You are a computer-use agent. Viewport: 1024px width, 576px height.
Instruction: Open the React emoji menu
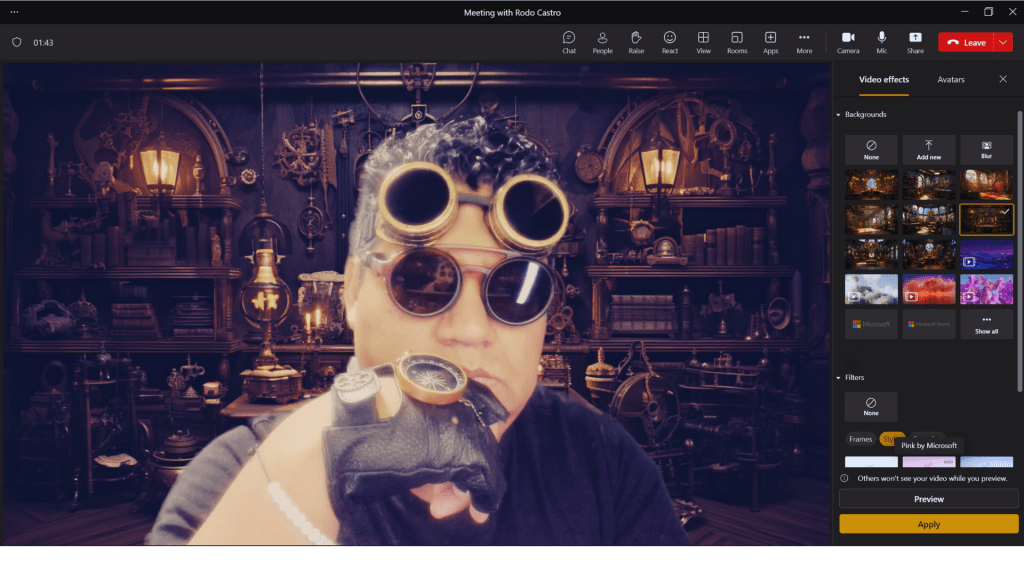(x=670, y=42)
